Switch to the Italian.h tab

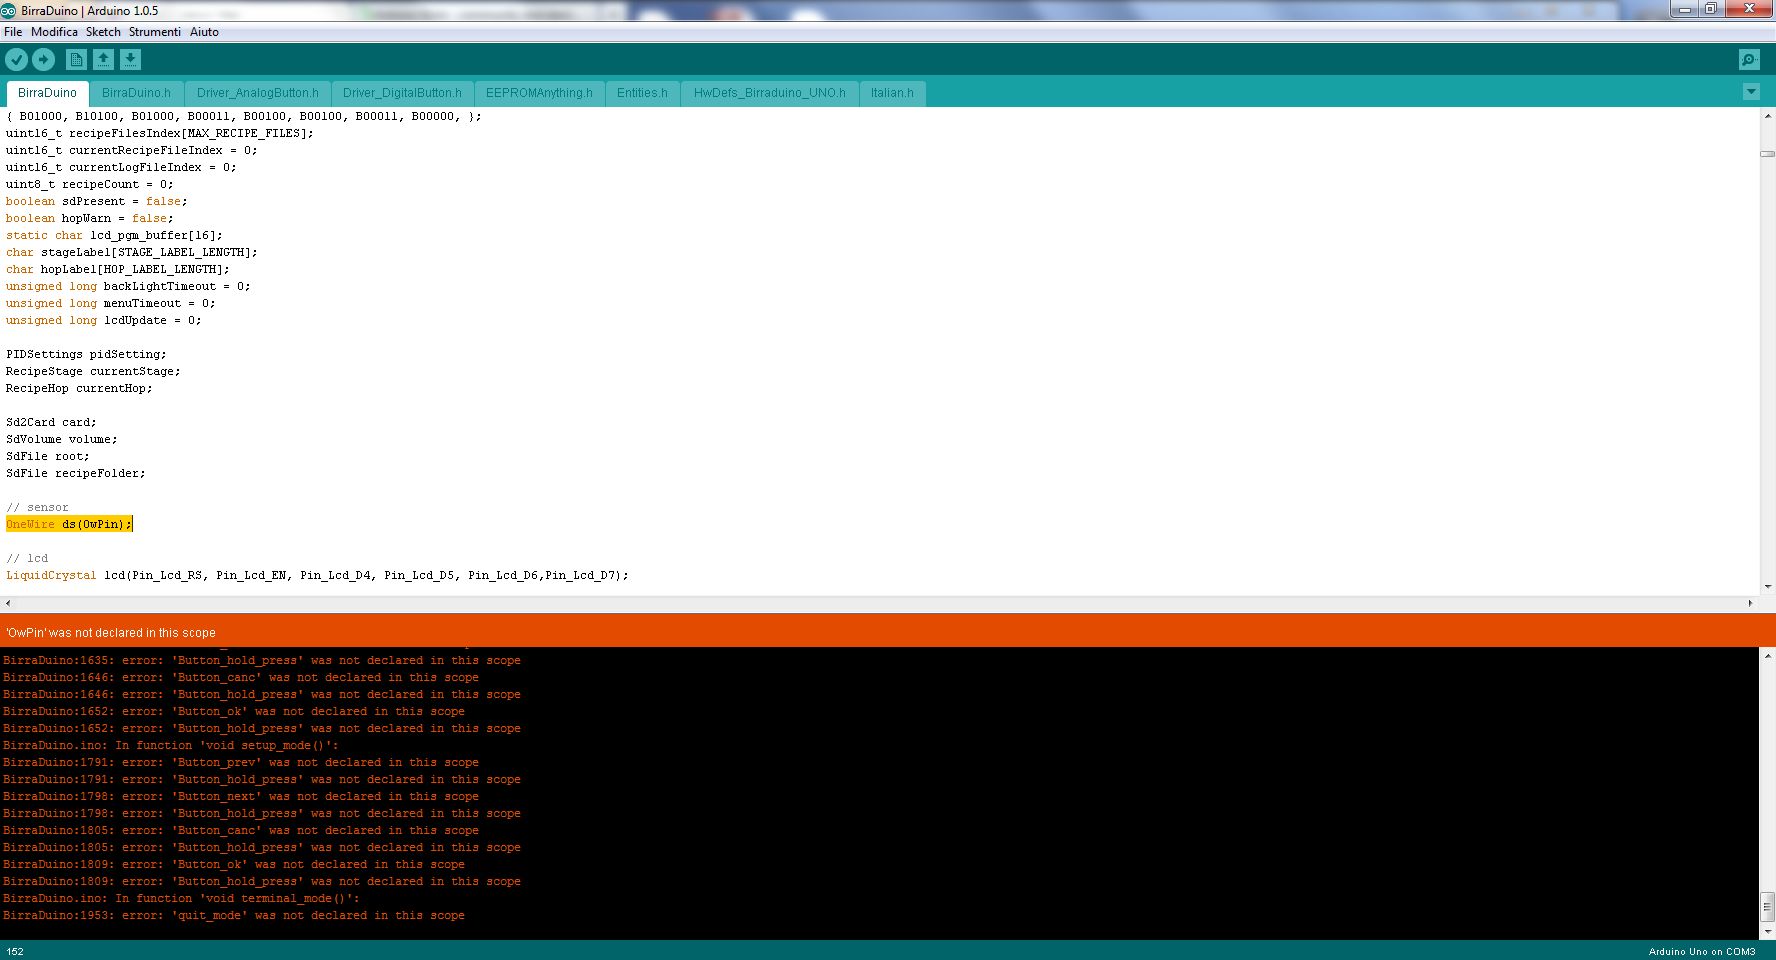click(892, 93)
